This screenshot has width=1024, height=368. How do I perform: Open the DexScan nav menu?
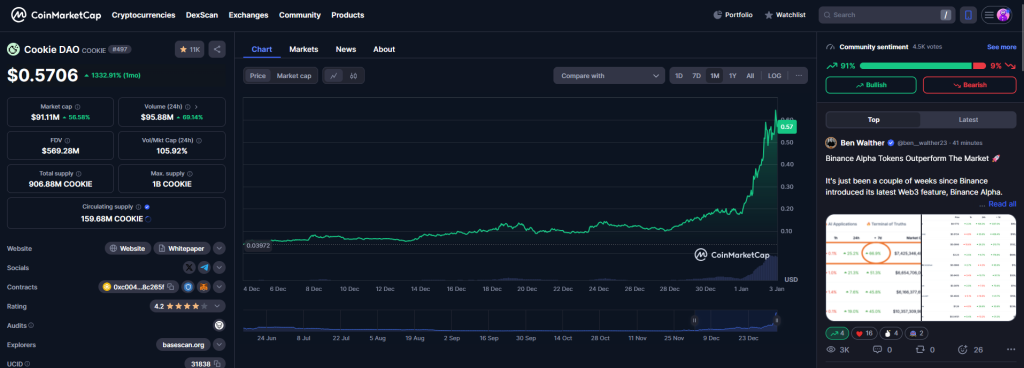point(202,14)
